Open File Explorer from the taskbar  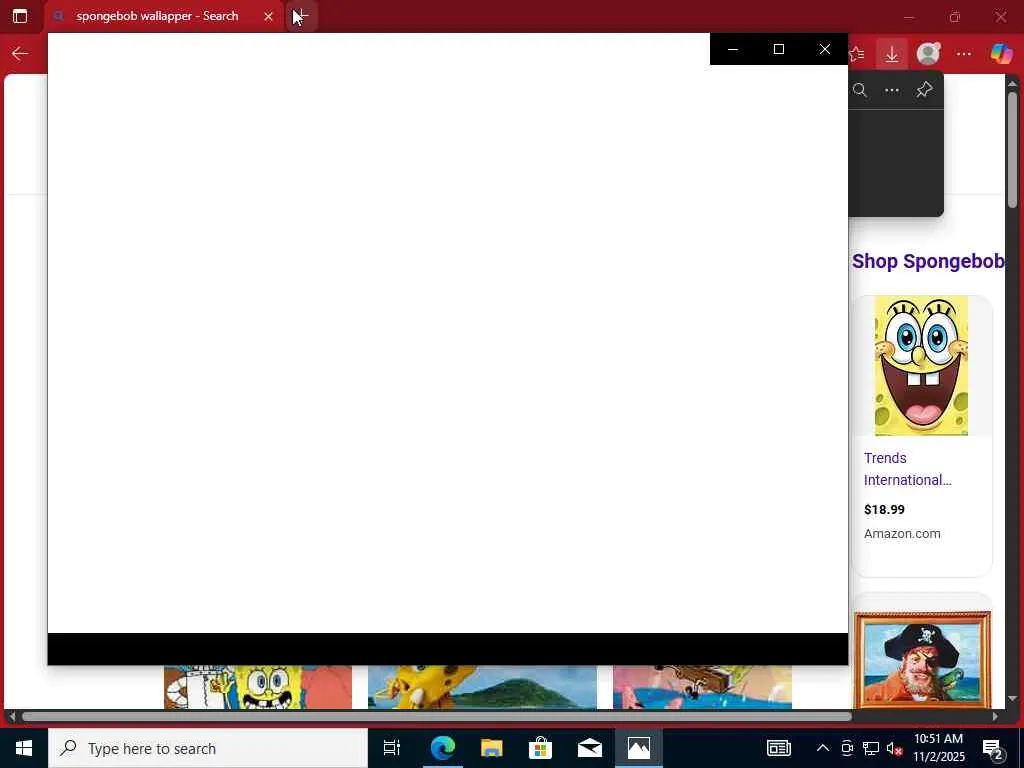click(x=491, y=748)
